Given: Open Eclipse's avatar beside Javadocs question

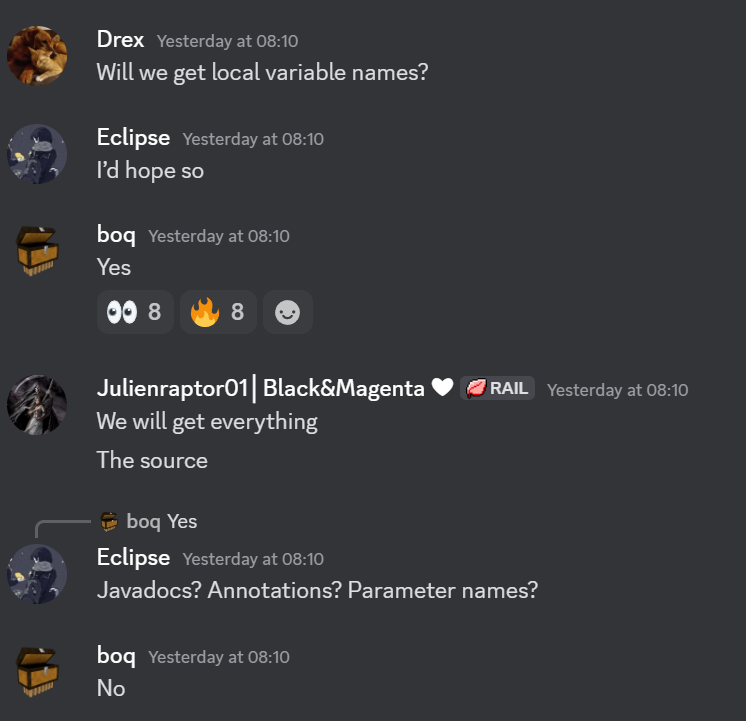Looking at the screenshot, I should pos(37,574).
